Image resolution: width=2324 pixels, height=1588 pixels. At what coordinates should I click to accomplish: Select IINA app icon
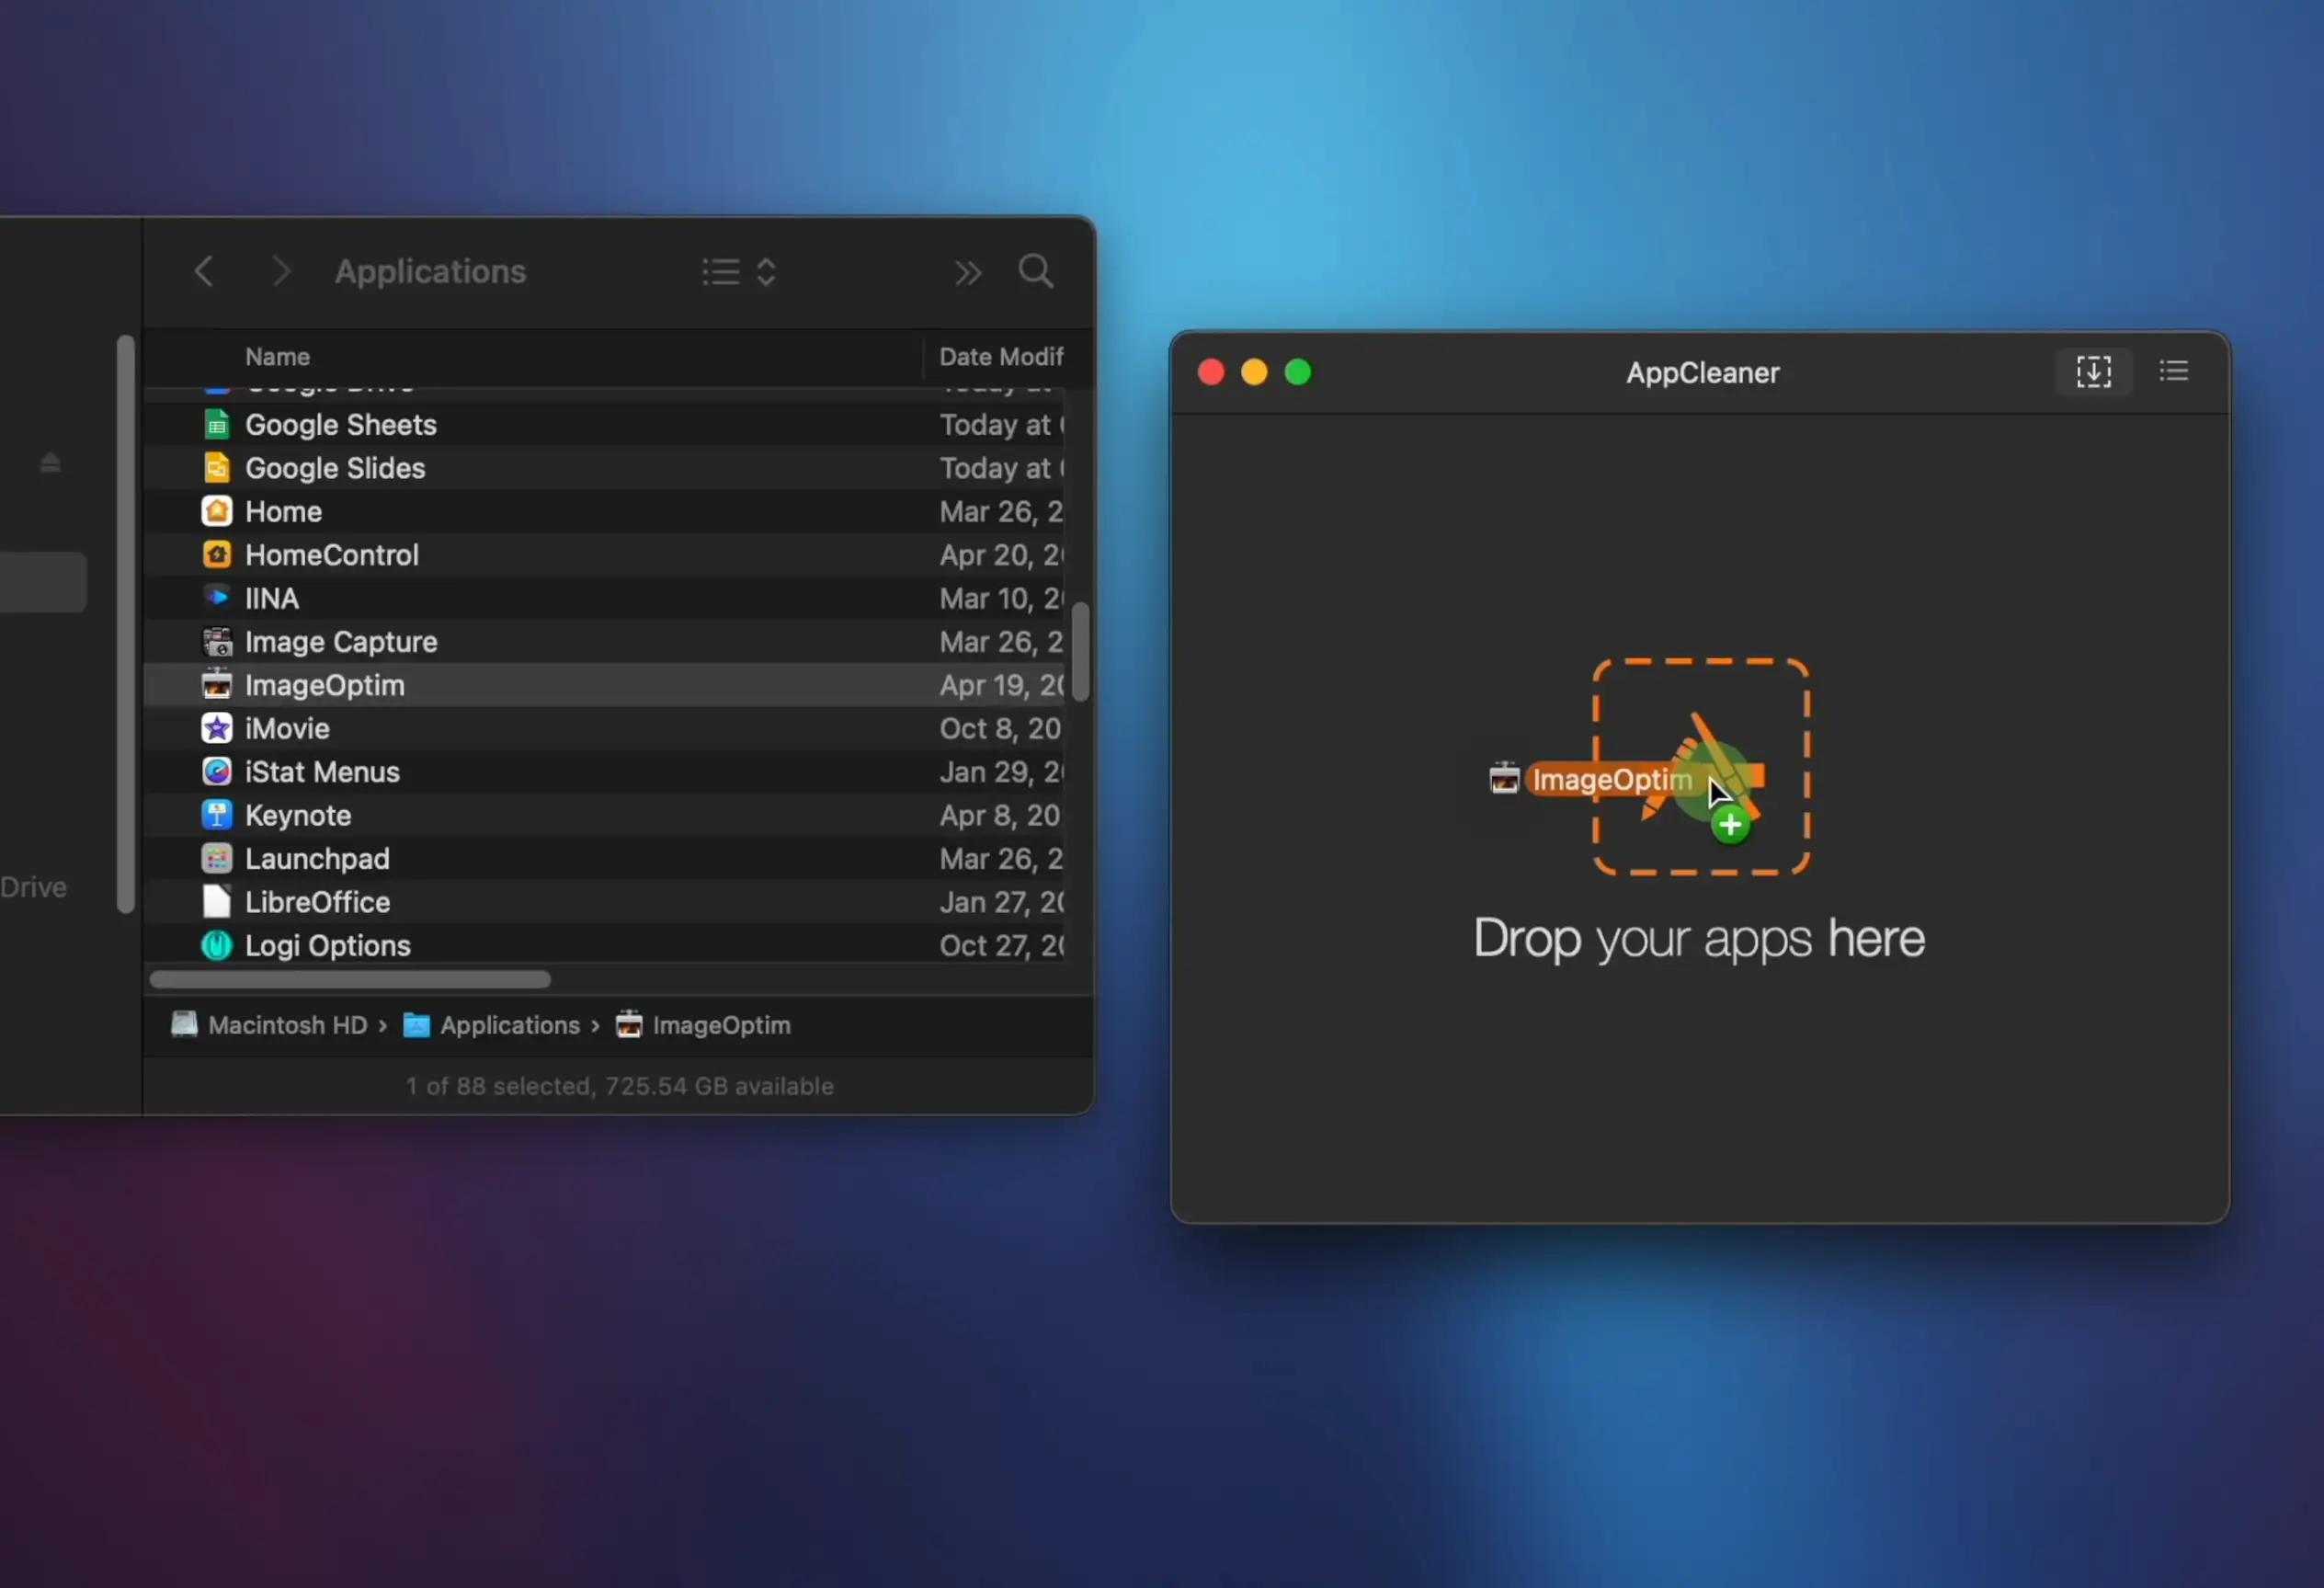coord(217,598)
